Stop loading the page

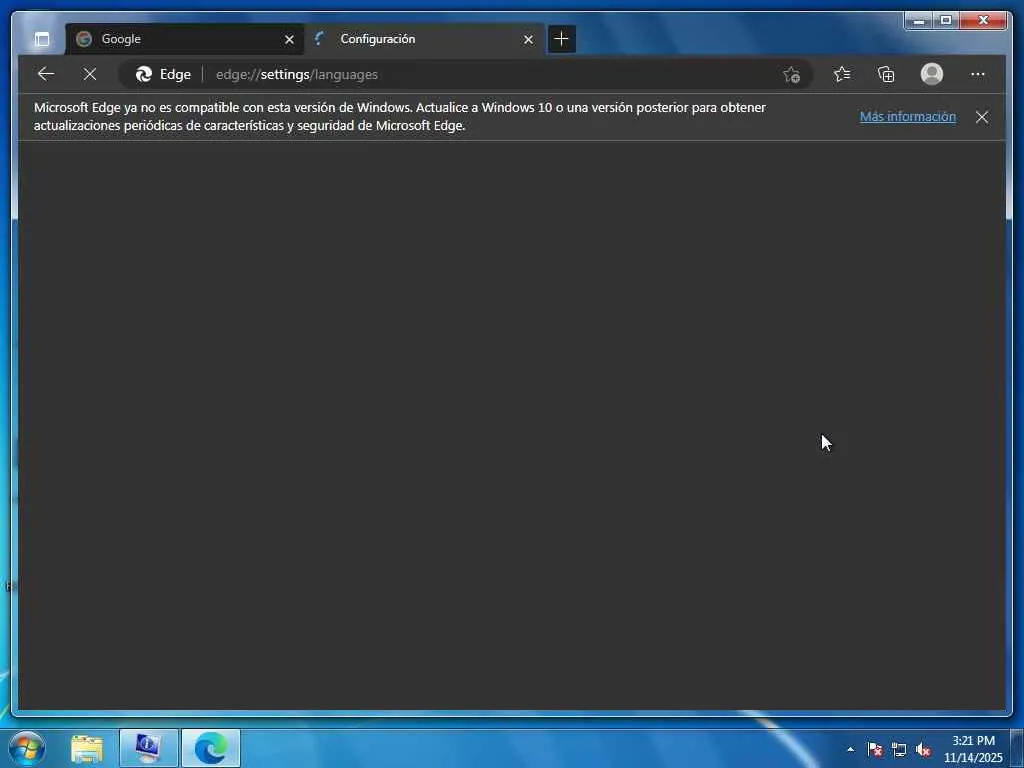click(90, 74)
